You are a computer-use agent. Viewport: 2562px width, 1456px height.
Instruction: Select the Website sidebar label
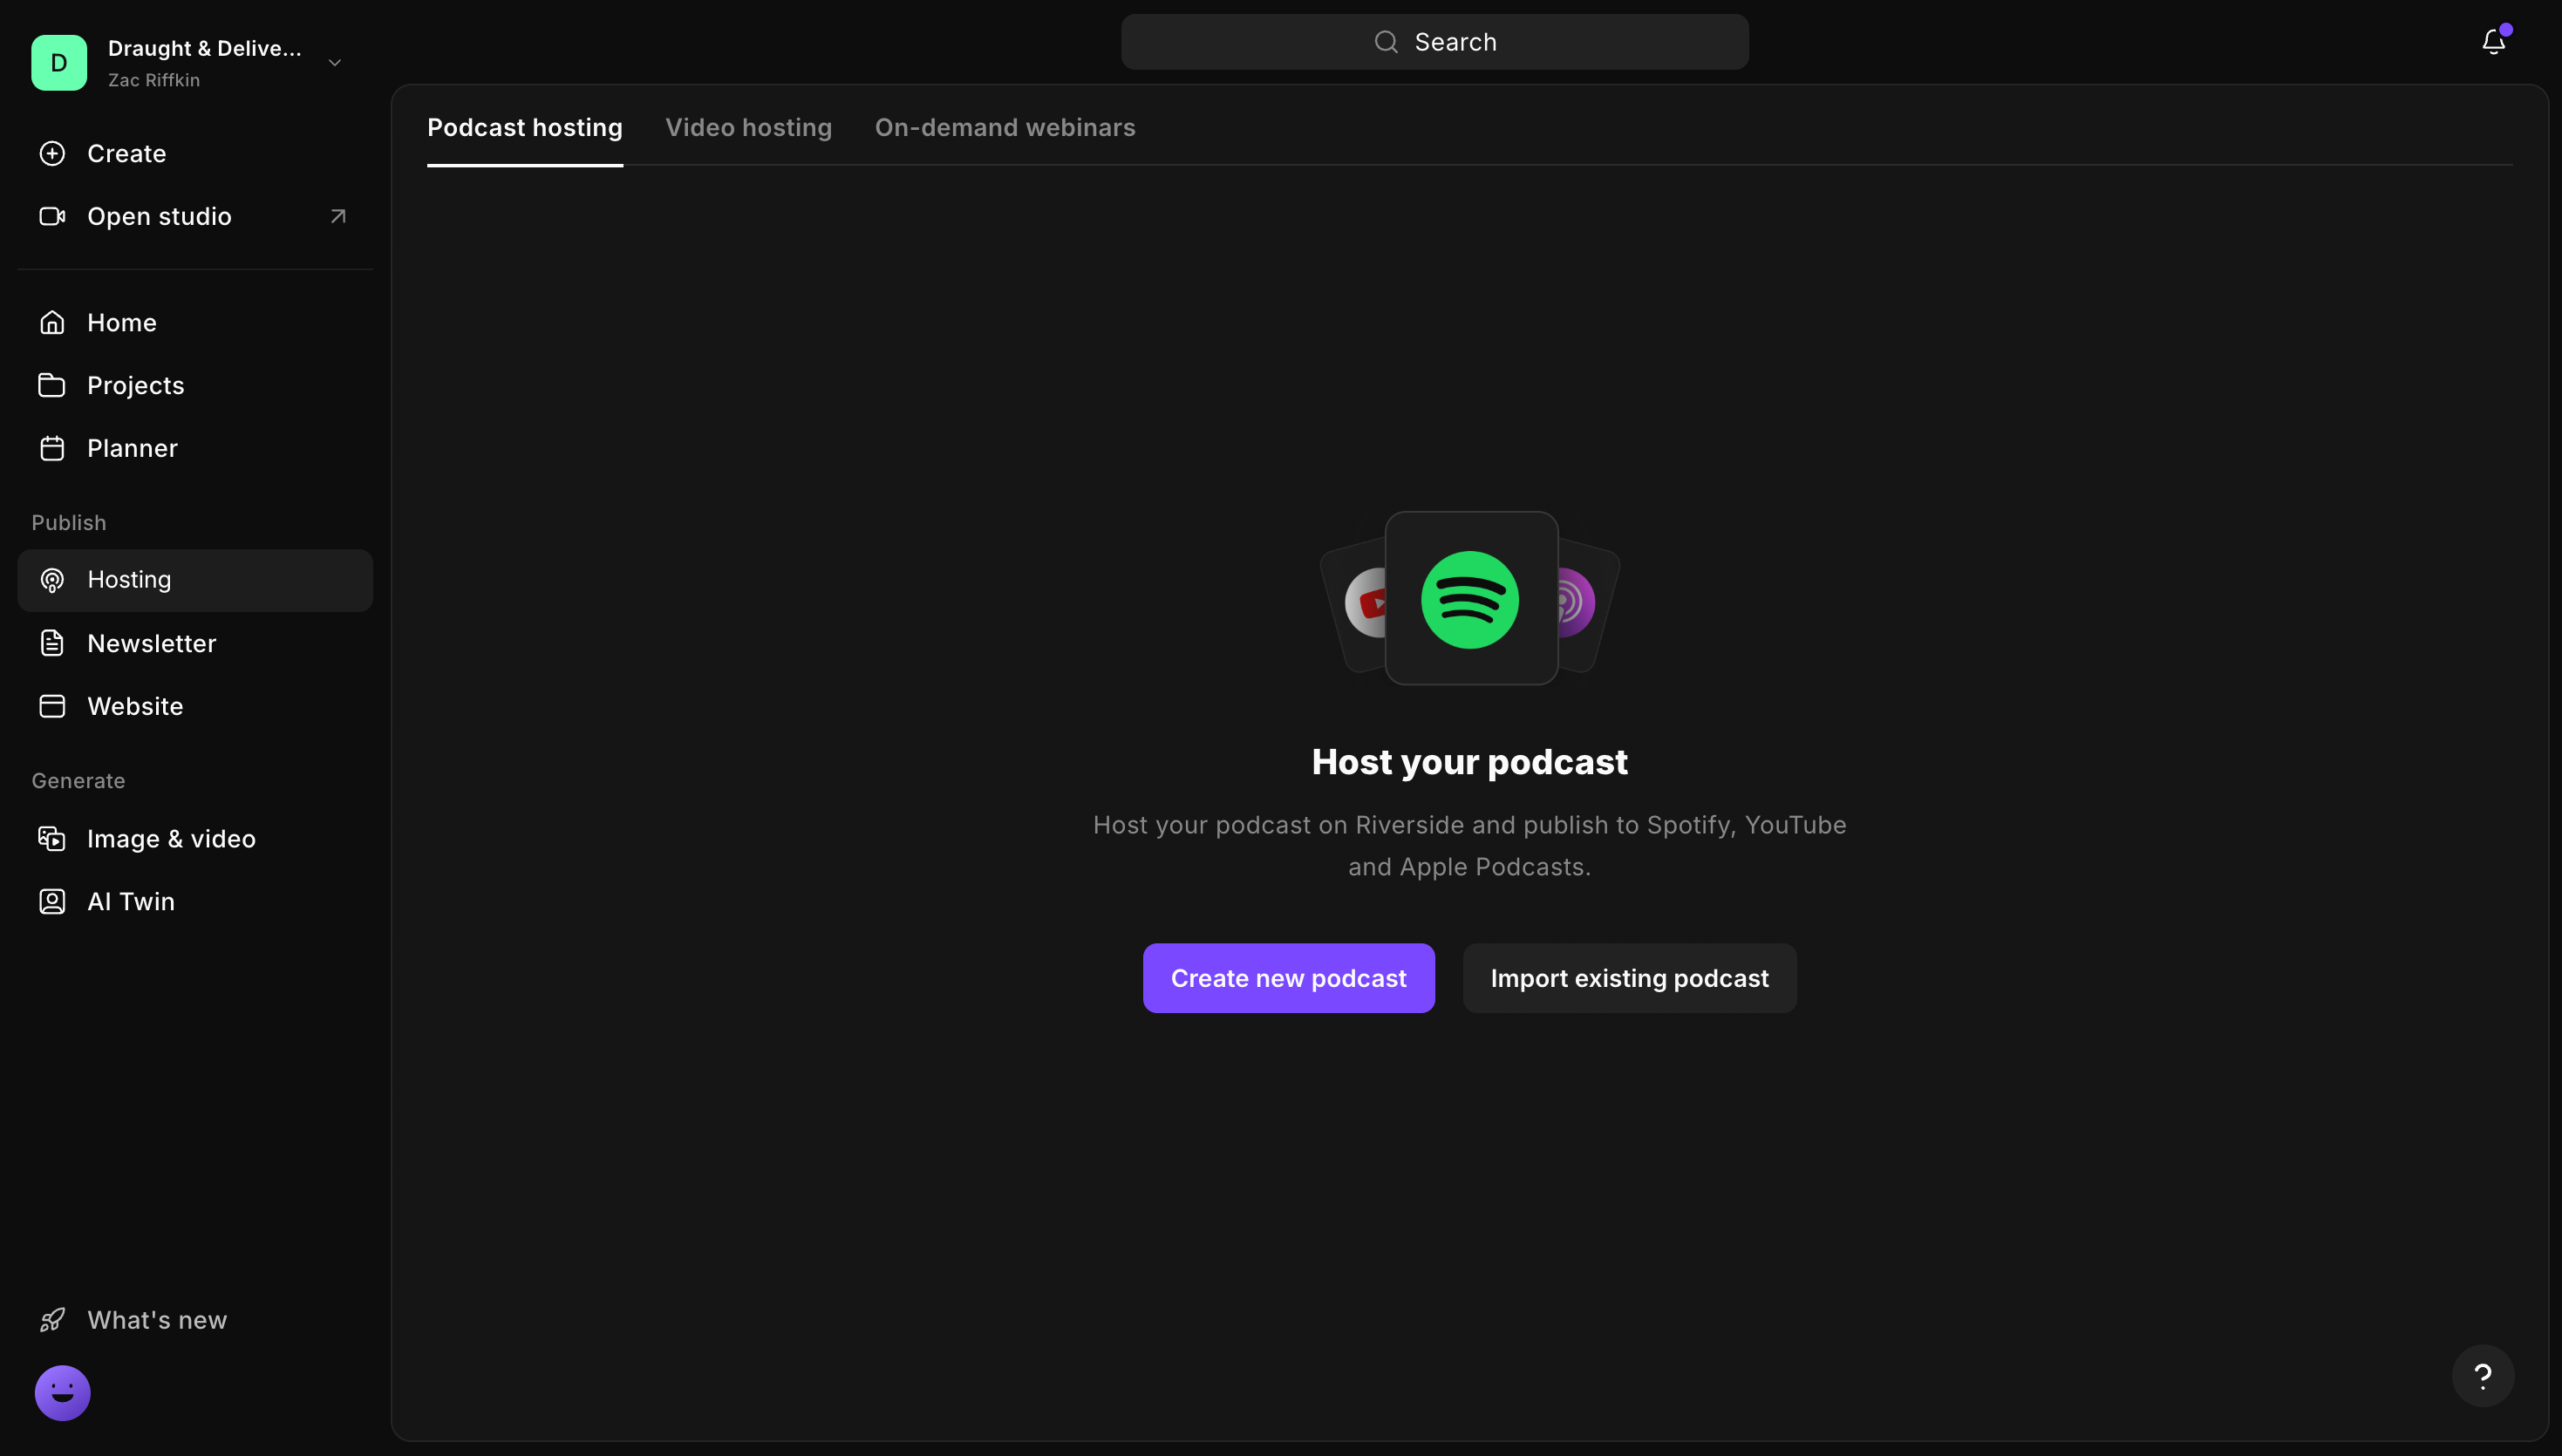pyautogui.click(x=136, y=706)
